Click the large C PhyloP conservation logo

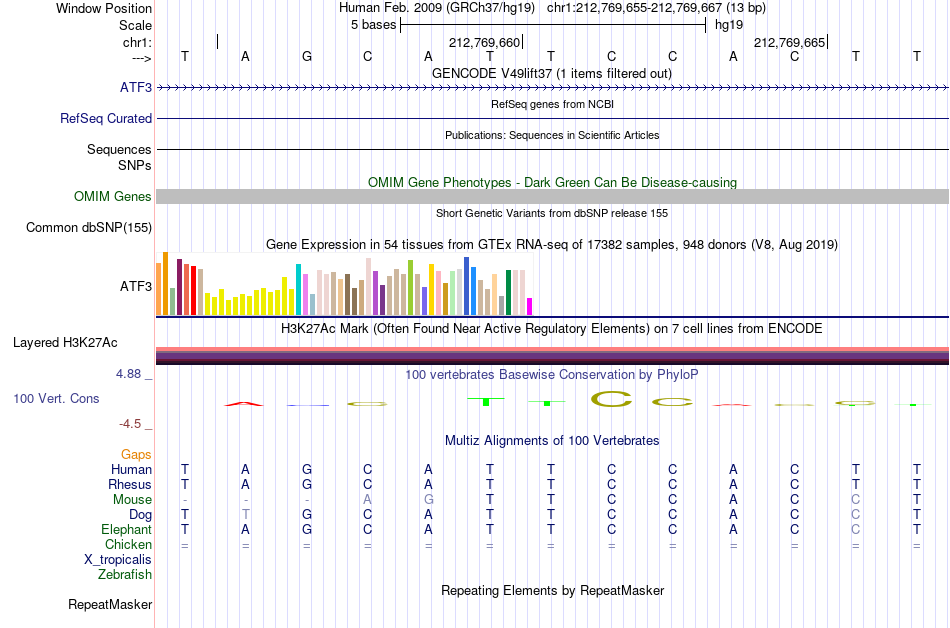(x=611, y=399)
